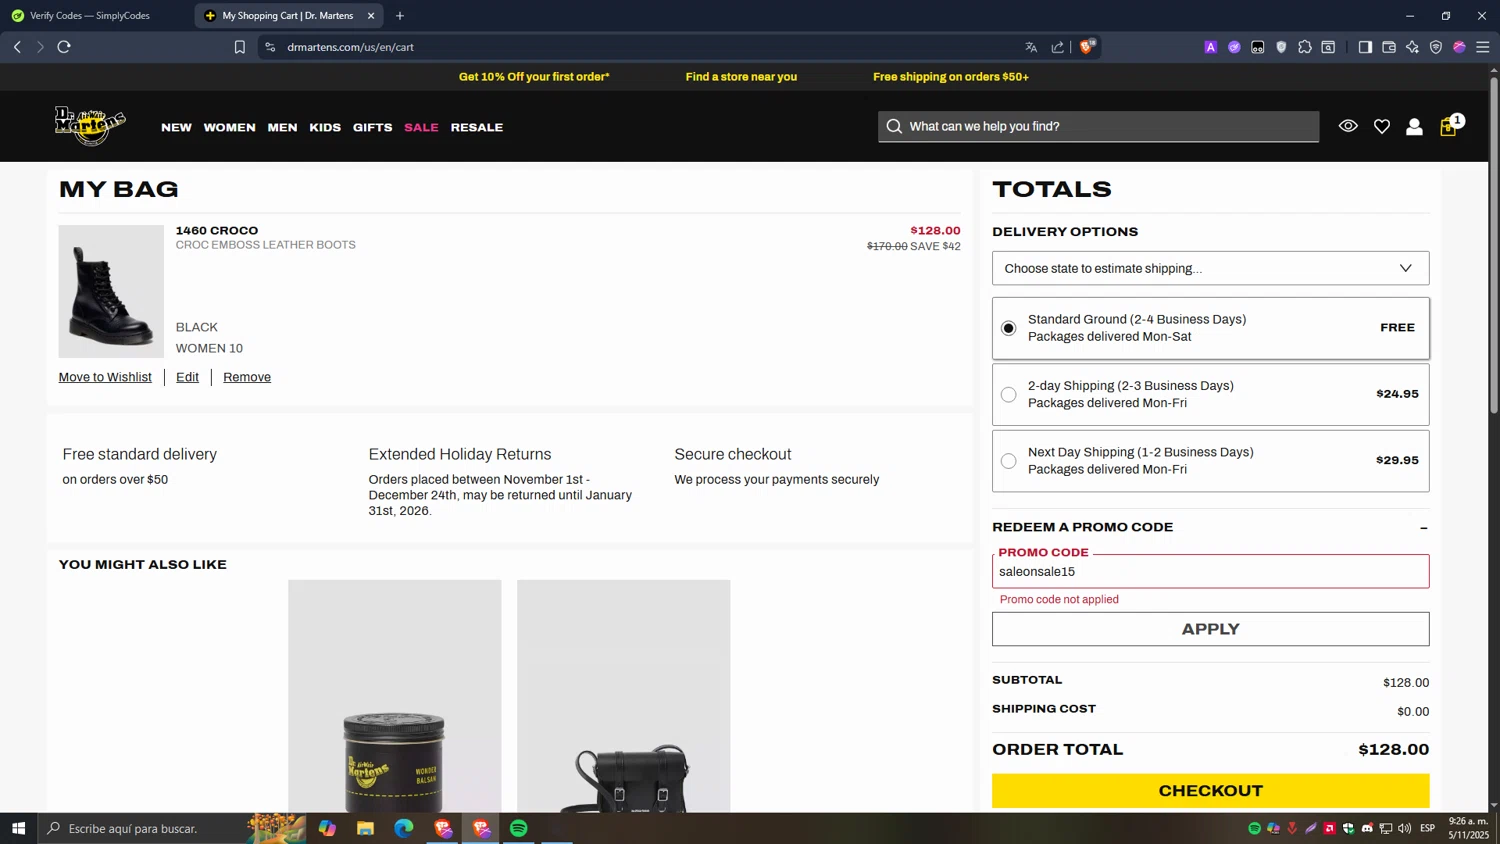Click the share page icon

coord(1057,47)
